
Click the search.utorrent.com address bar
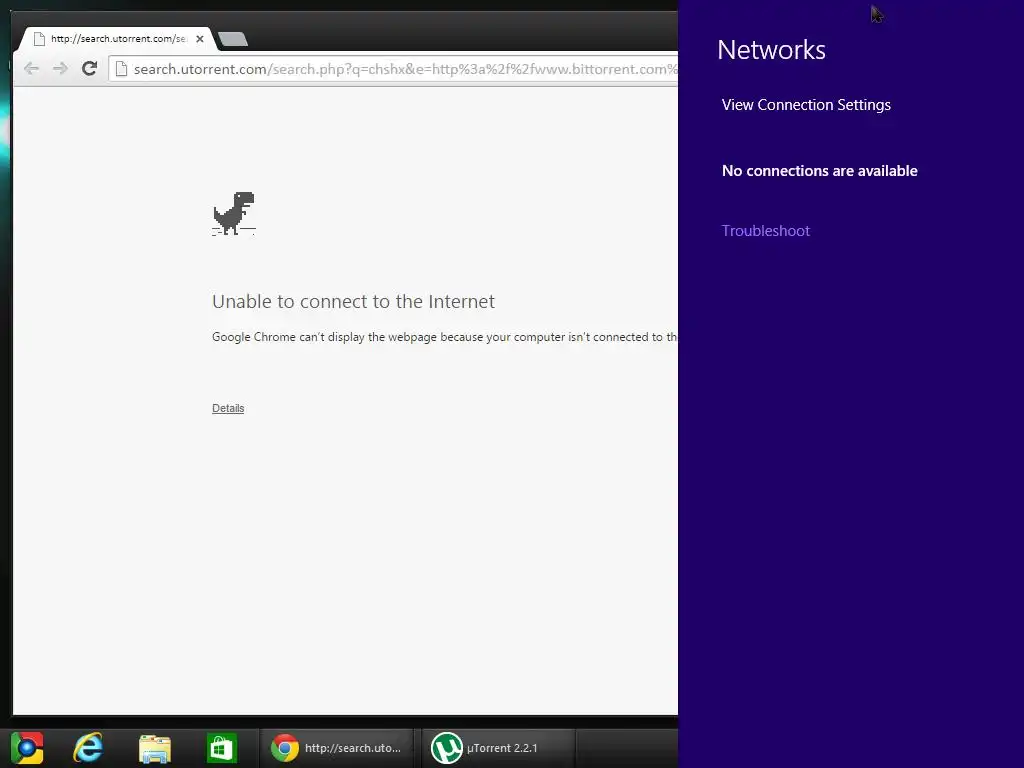394,69
